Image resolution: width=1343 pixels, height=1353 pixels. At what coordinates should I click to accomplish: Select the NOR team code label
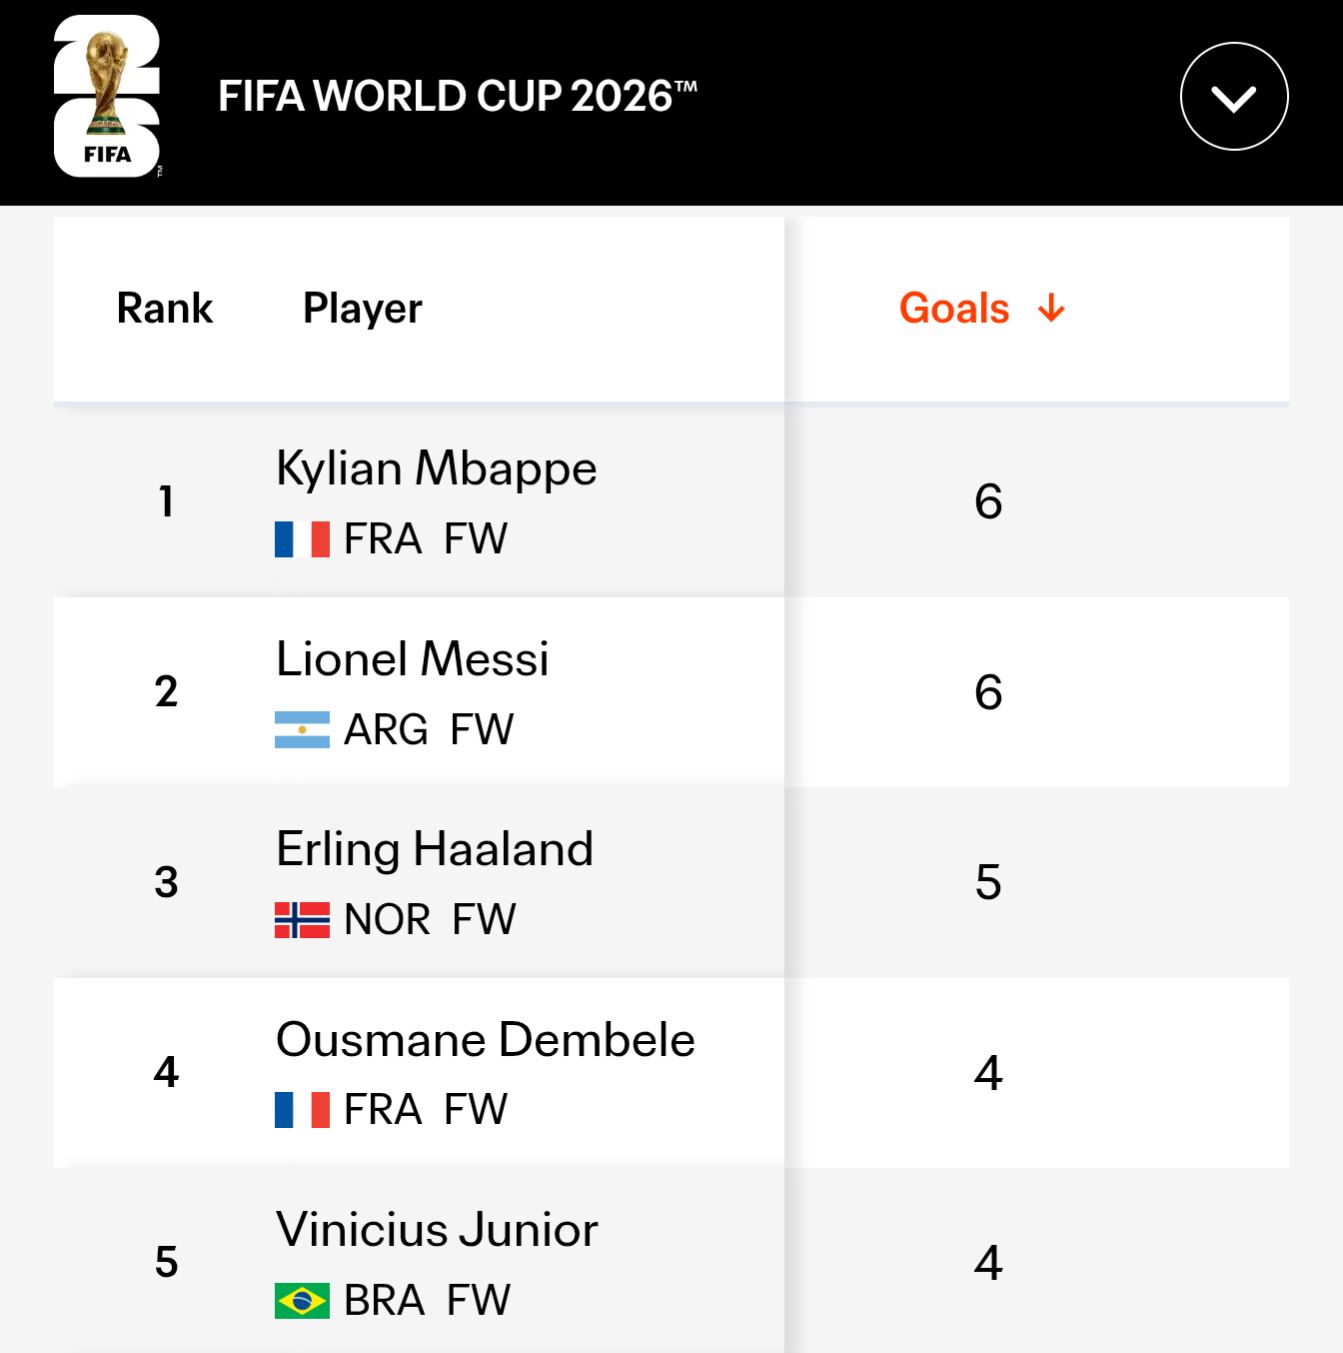click(x=387, y=920)
